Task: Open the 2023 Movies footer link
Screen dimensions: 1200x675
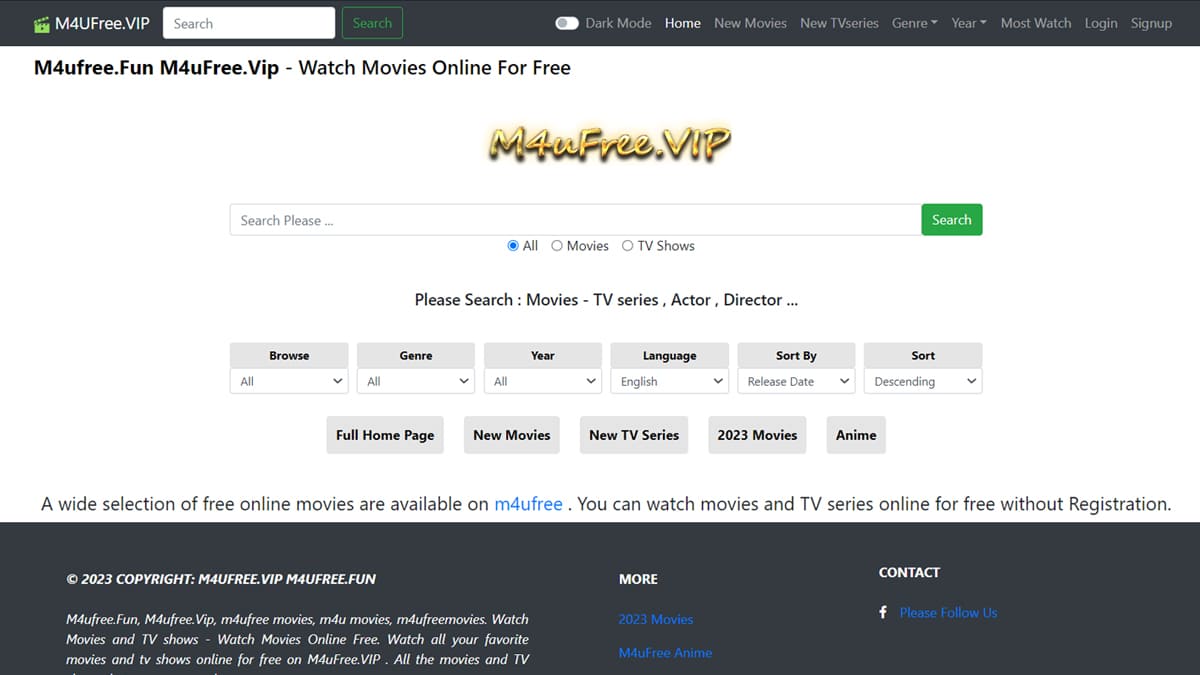Action: click(656, 619)
